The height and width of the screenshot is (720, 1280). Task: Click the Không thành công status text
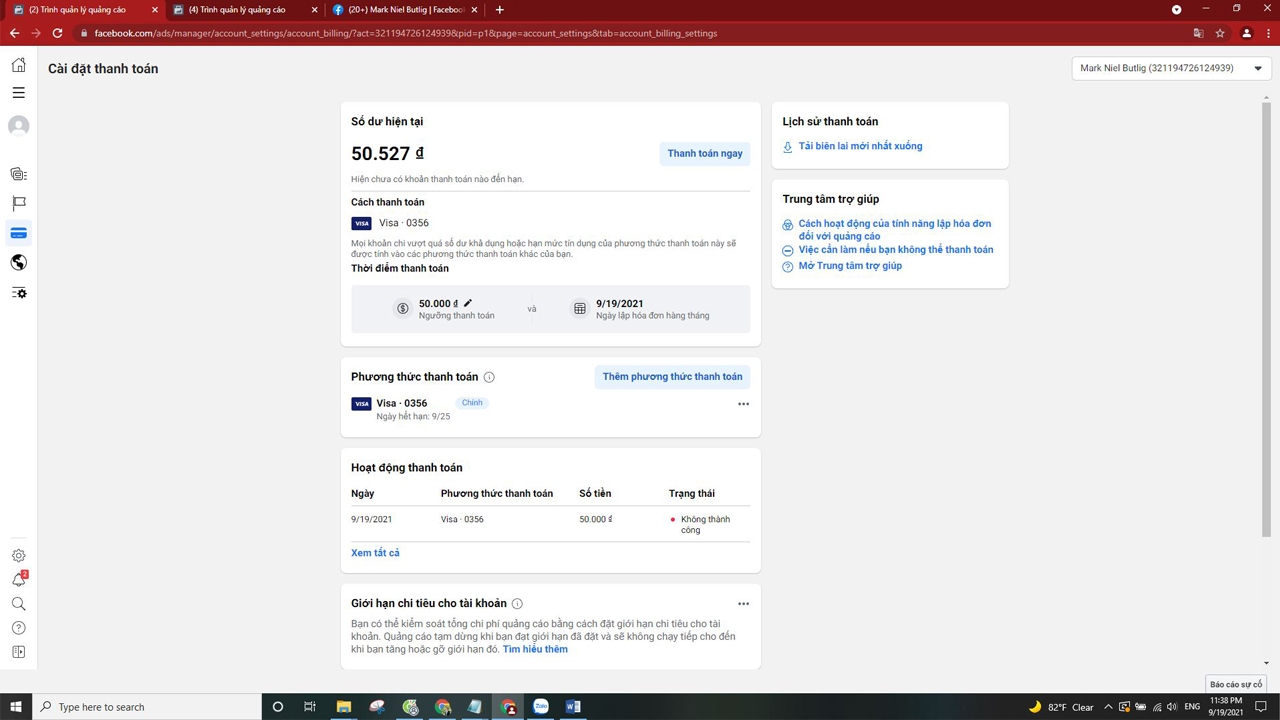coord(705,525)
